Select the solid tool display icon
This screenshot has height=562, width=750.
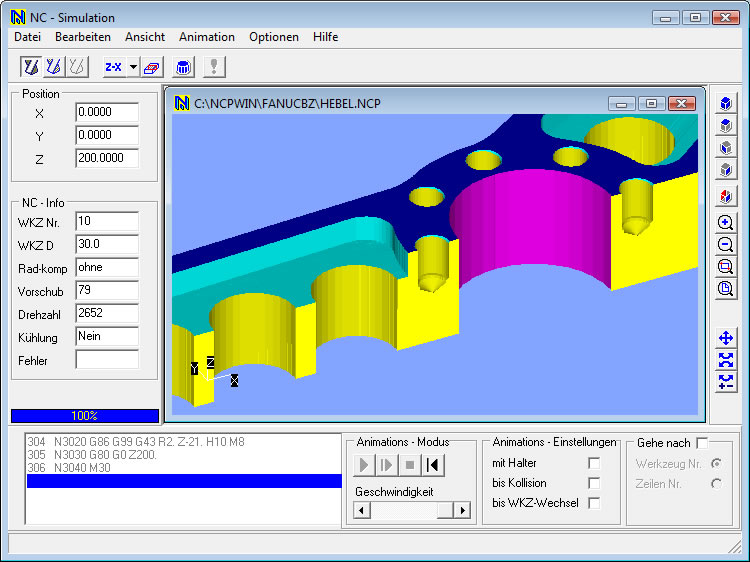(31, 67)
